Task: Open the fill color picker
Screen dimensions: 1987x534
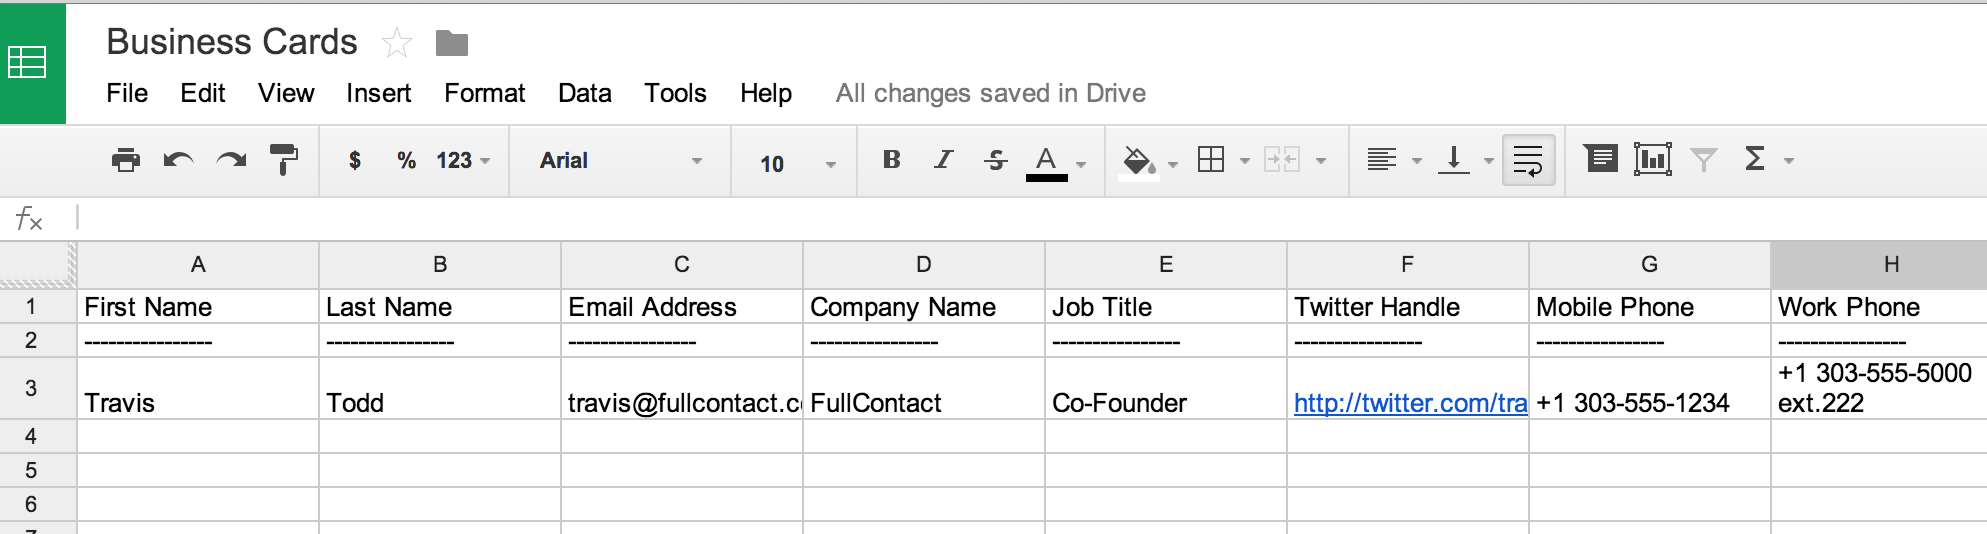Action: click(x=1139, y=160)
